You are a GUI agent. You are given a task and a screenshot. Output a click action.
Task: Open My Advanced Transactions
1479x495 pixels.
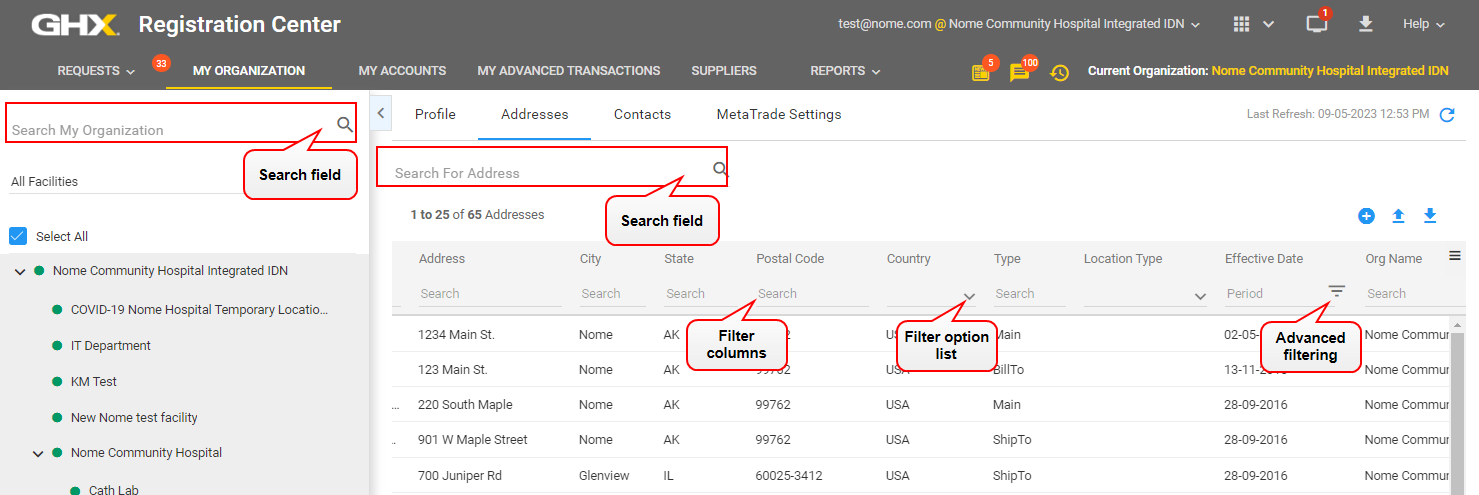pos(569,71)
